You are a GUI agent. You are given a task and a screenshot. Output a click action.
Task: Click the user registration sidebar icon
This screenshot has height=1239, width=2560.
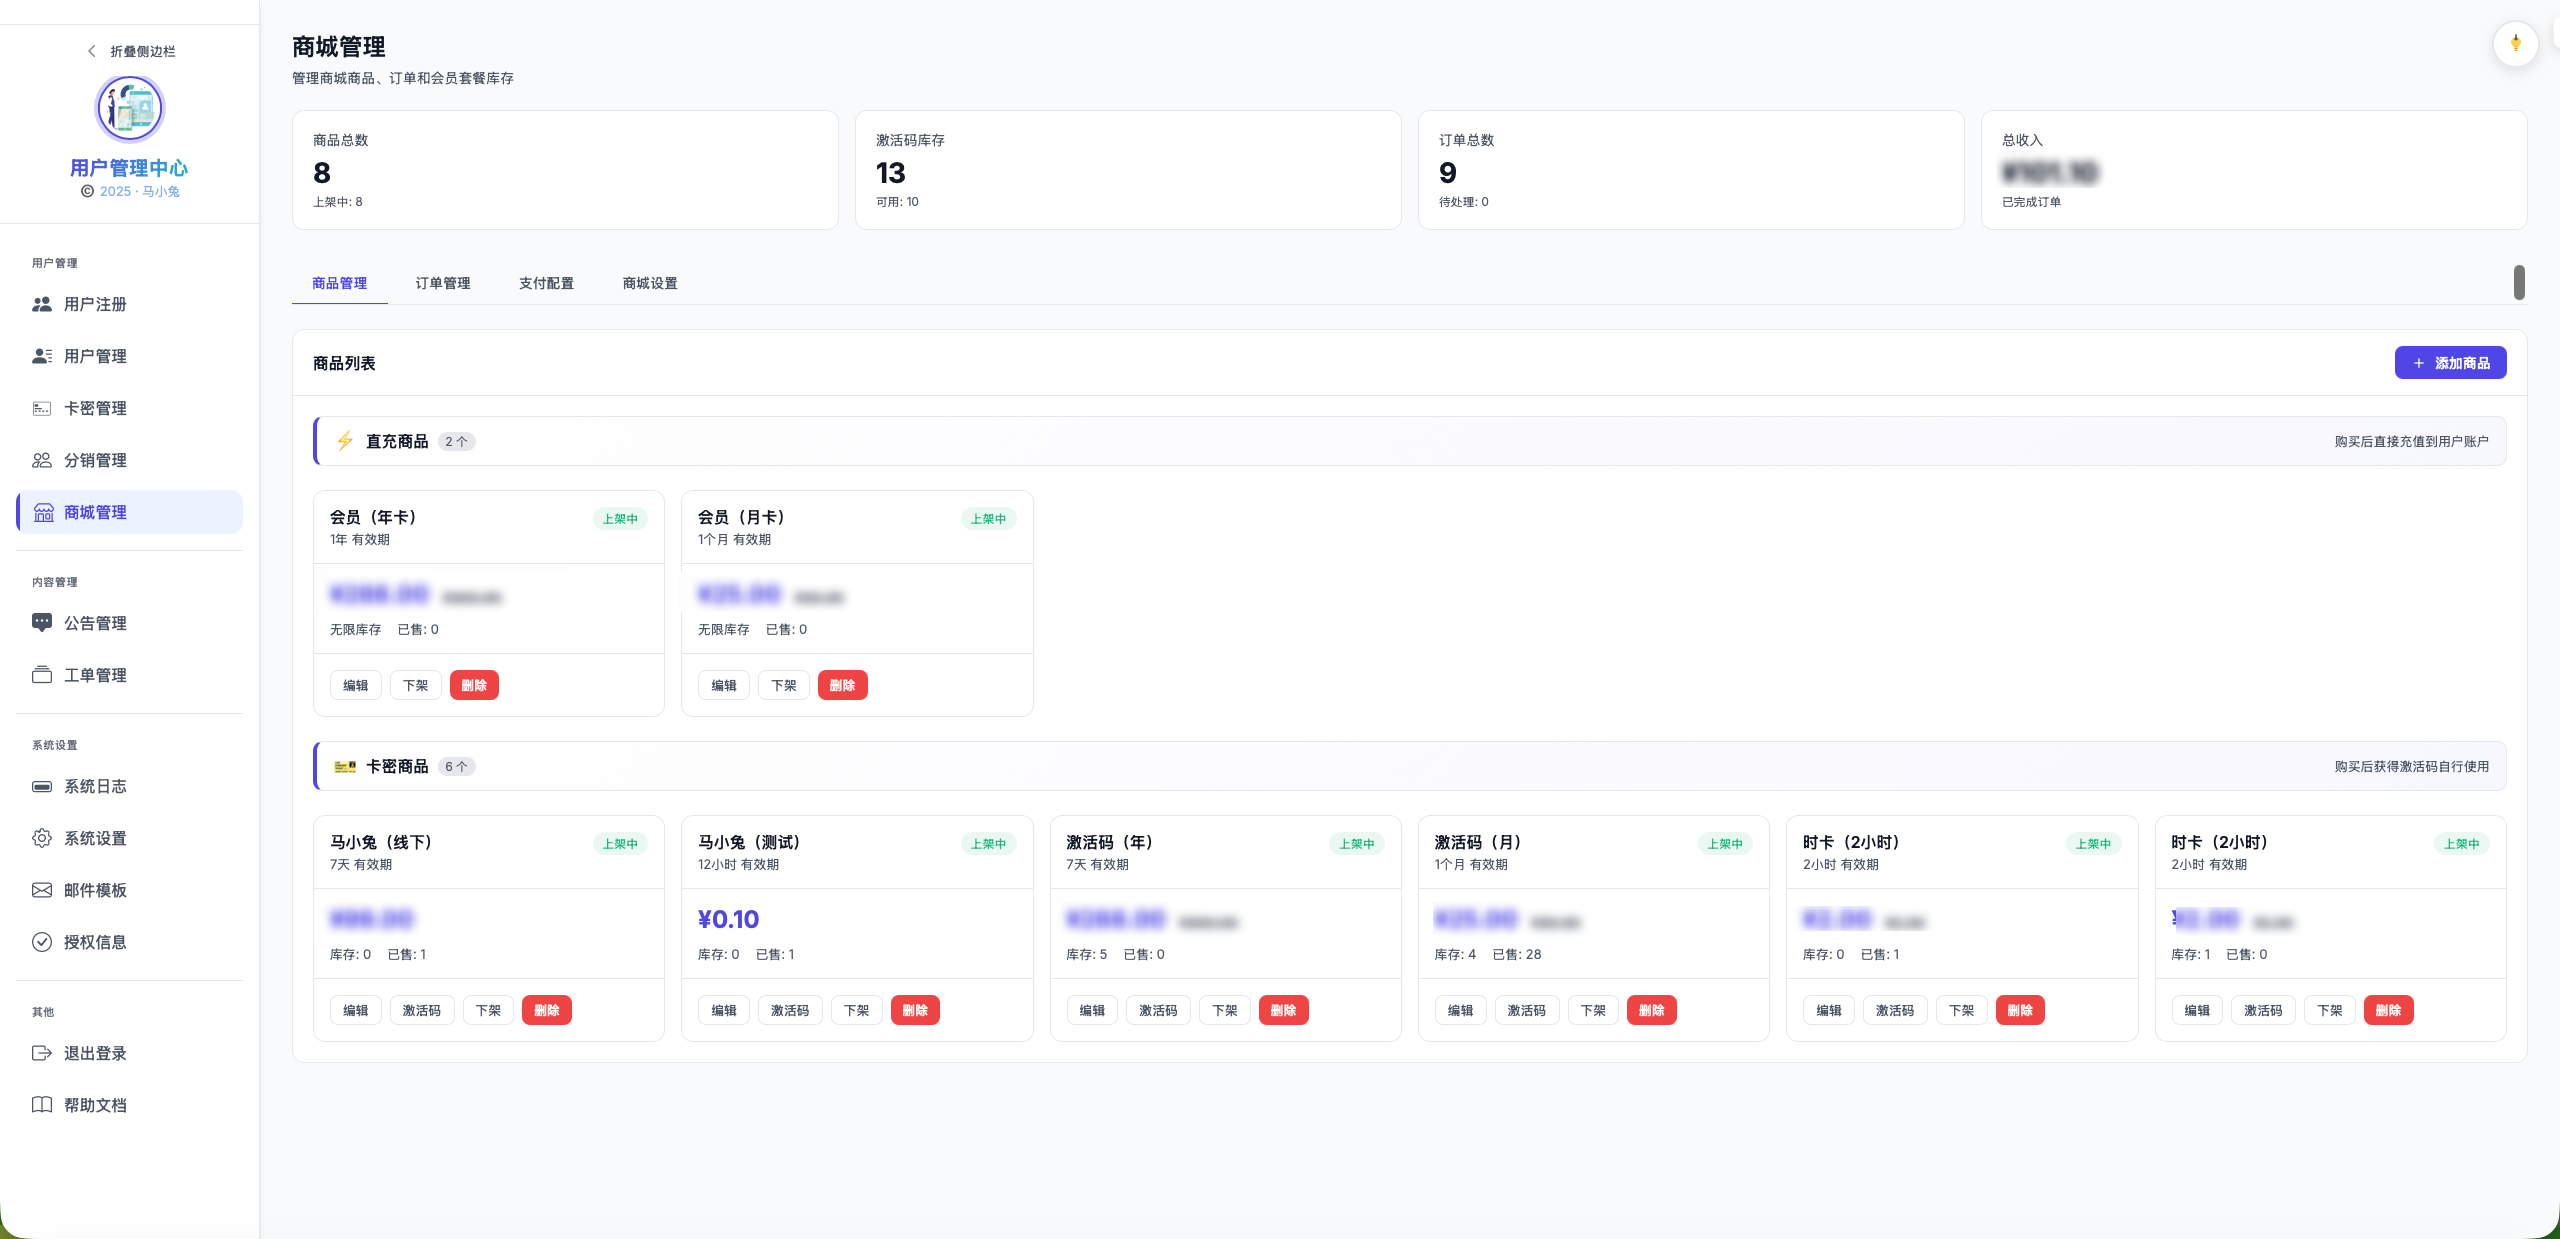coord(42,304)
